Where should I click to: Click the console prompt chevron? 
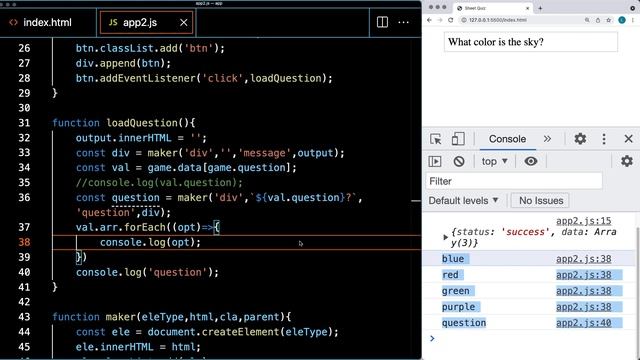click(432, 338)
